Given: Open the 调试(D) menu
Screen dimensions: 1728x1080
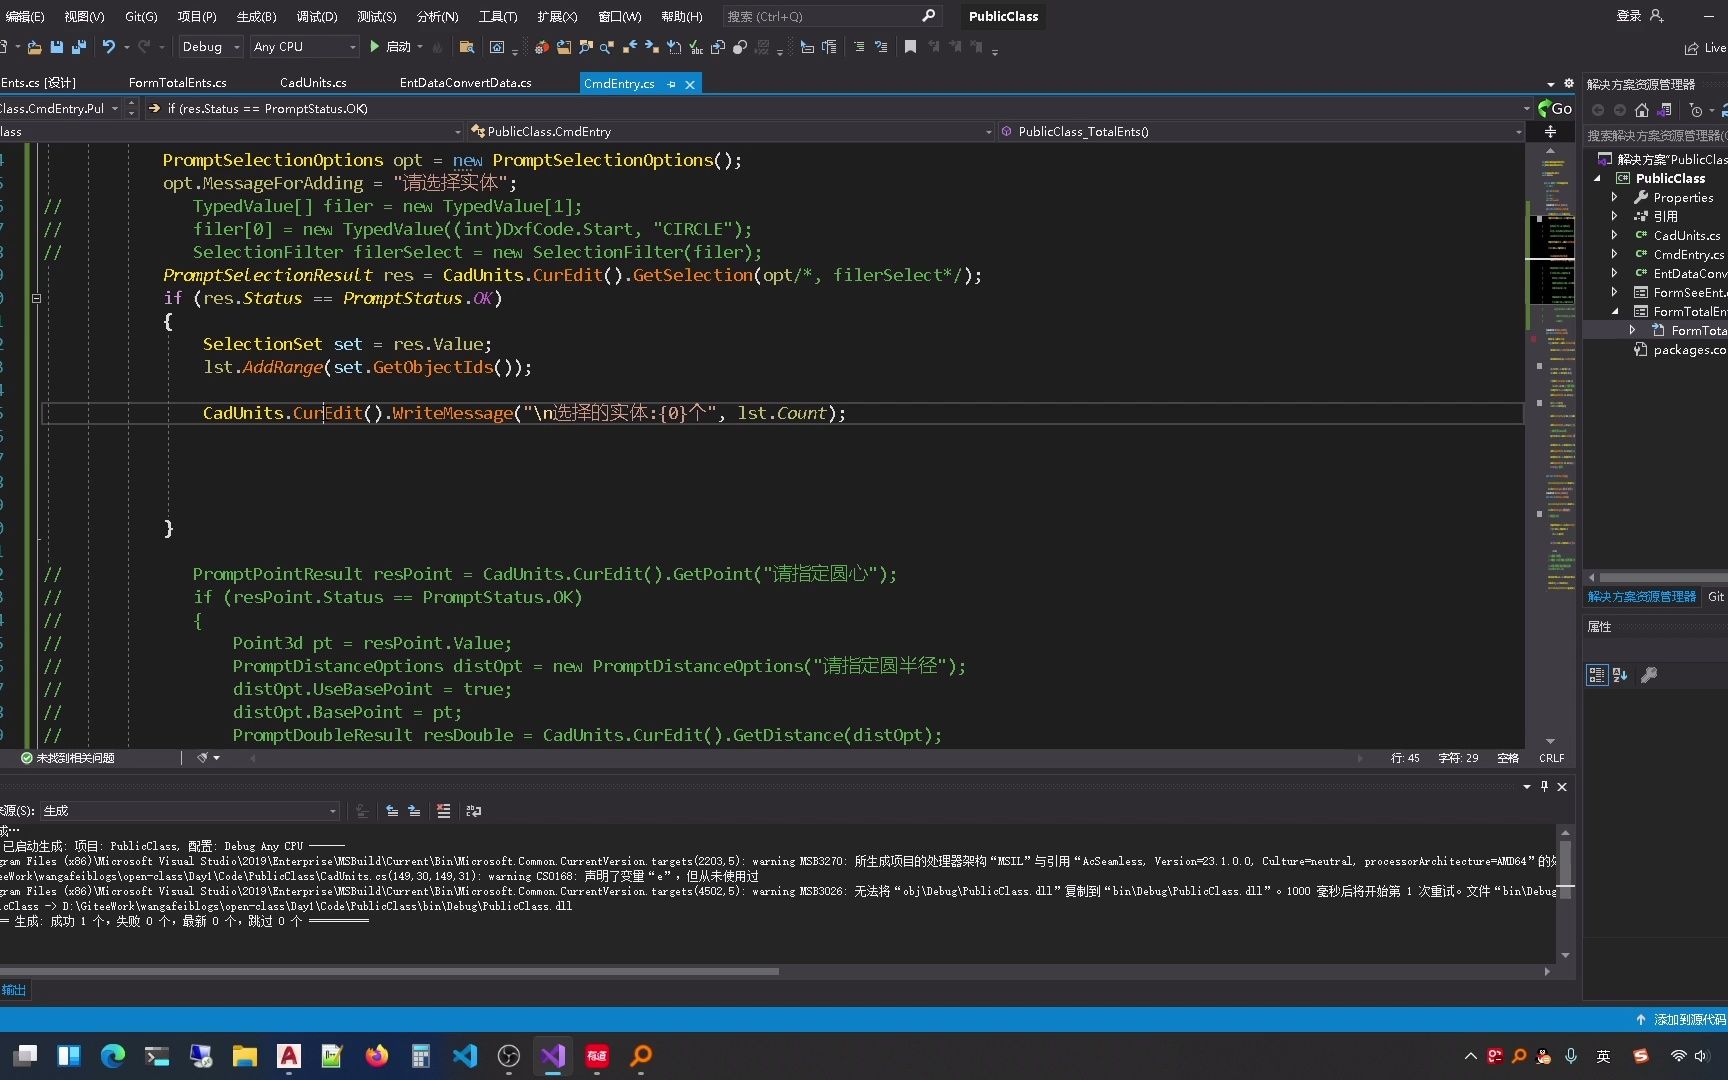Looking at the screenshot, I should pos(317,16).
